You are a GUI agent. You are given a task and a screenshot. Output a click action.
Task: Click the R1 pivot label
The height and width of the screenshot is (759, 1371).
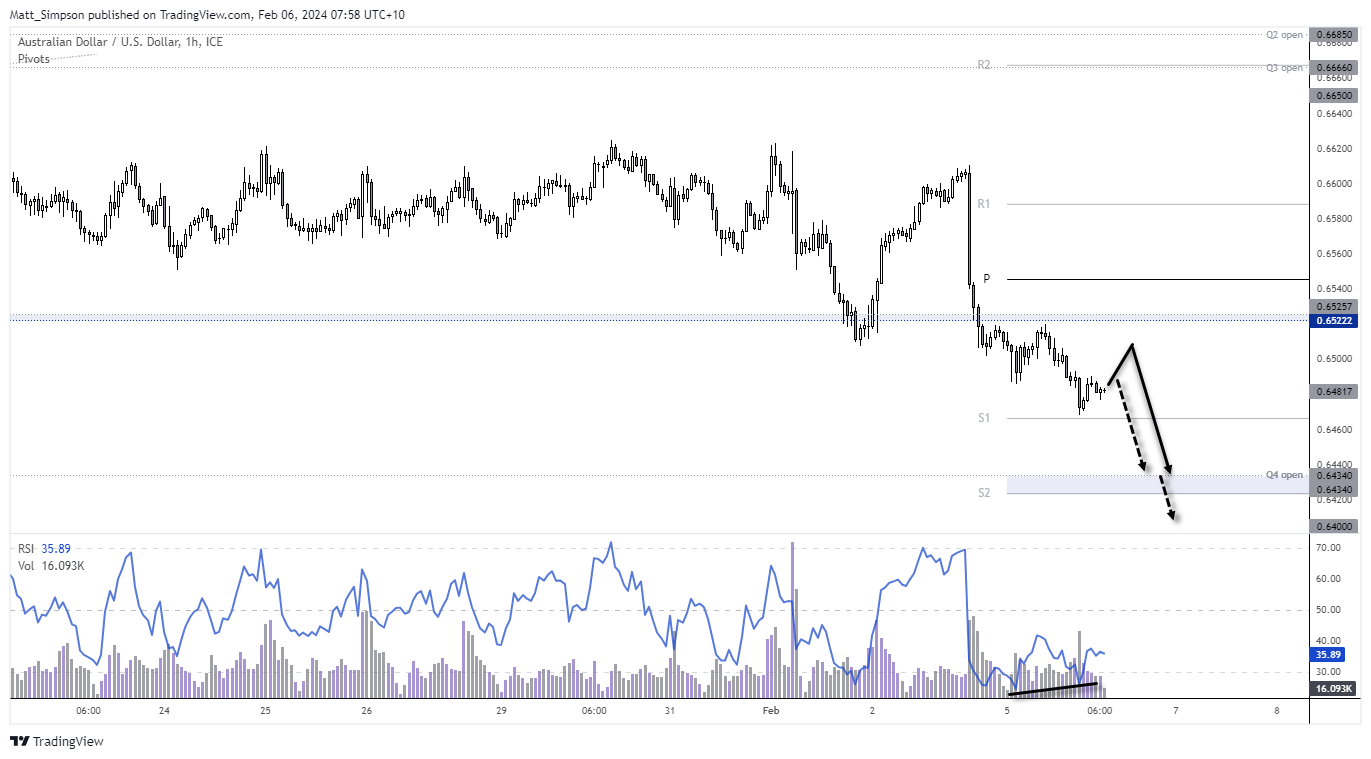click(x=984, y=204)
